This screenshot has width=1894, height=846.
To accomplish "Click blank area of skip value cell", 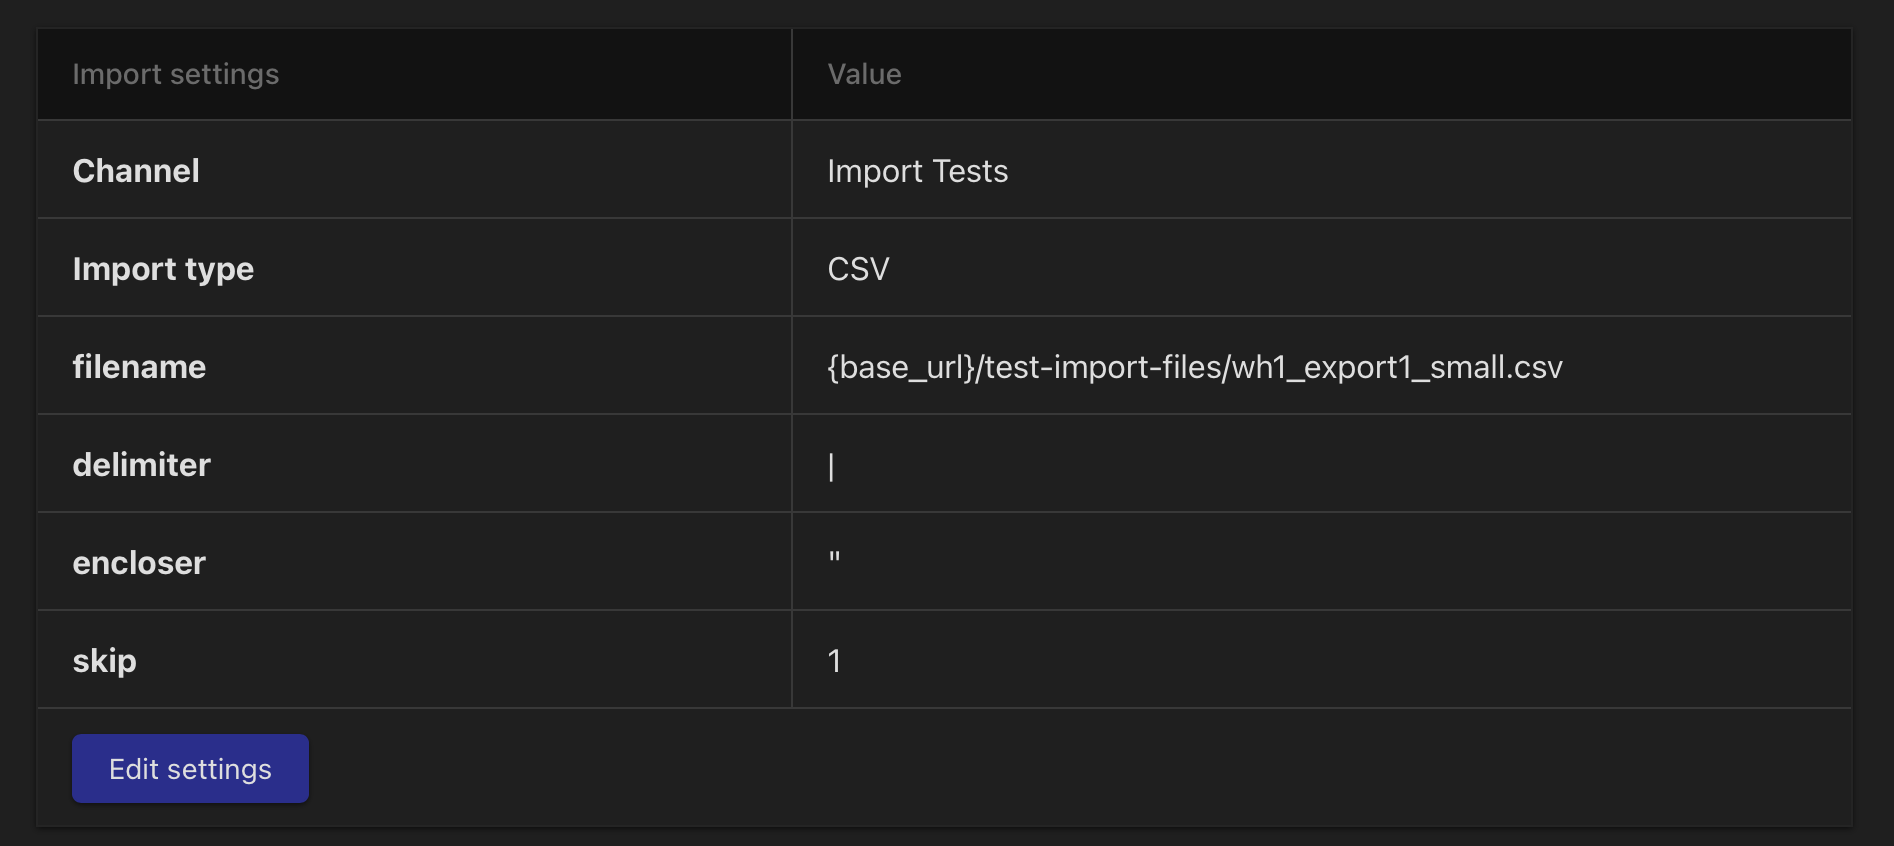I will [x=1345, y=661].
